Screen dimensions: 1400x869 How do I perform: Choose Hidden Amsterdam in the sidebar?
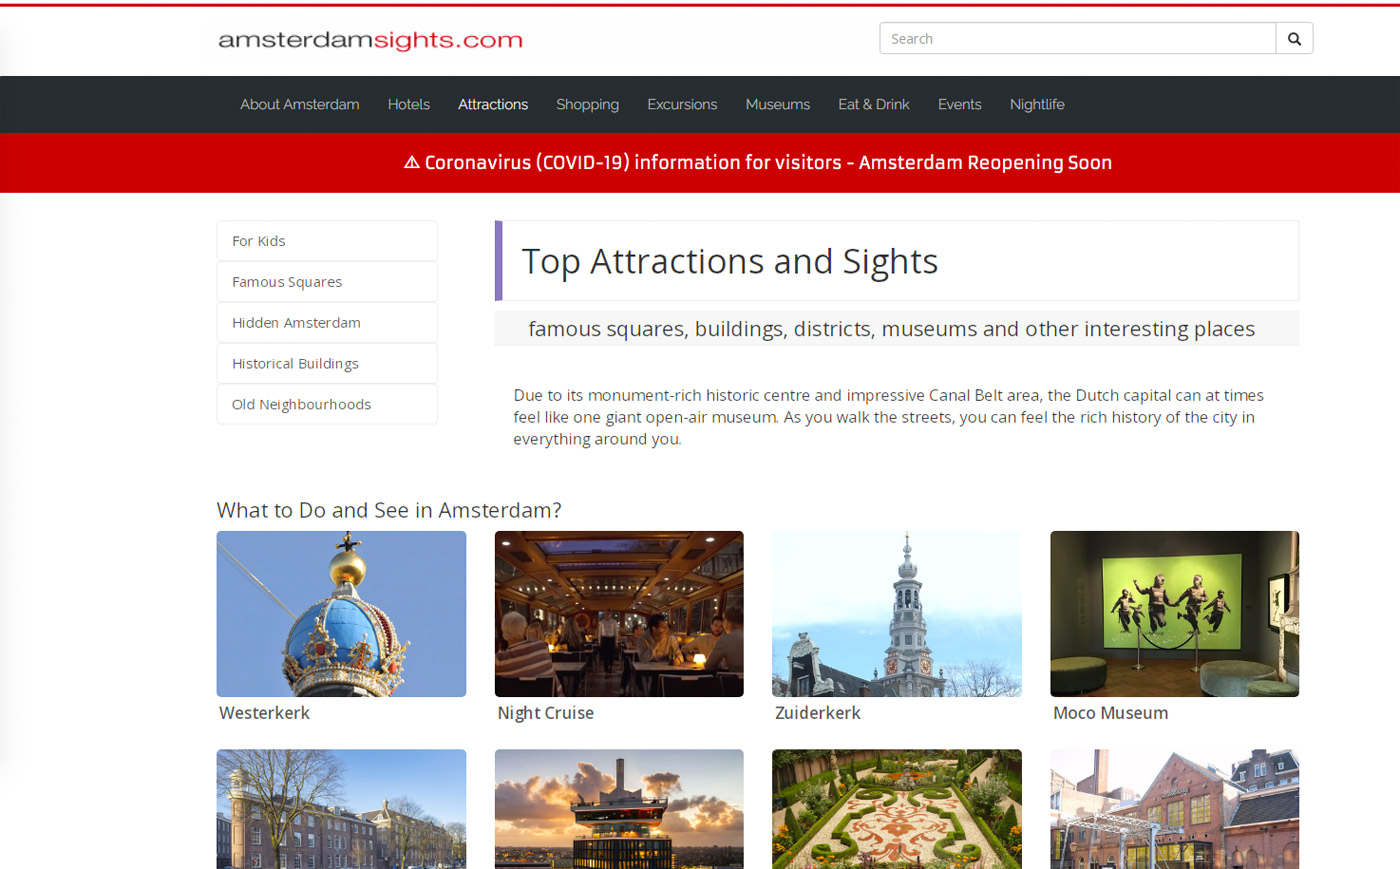click(326, 323)
